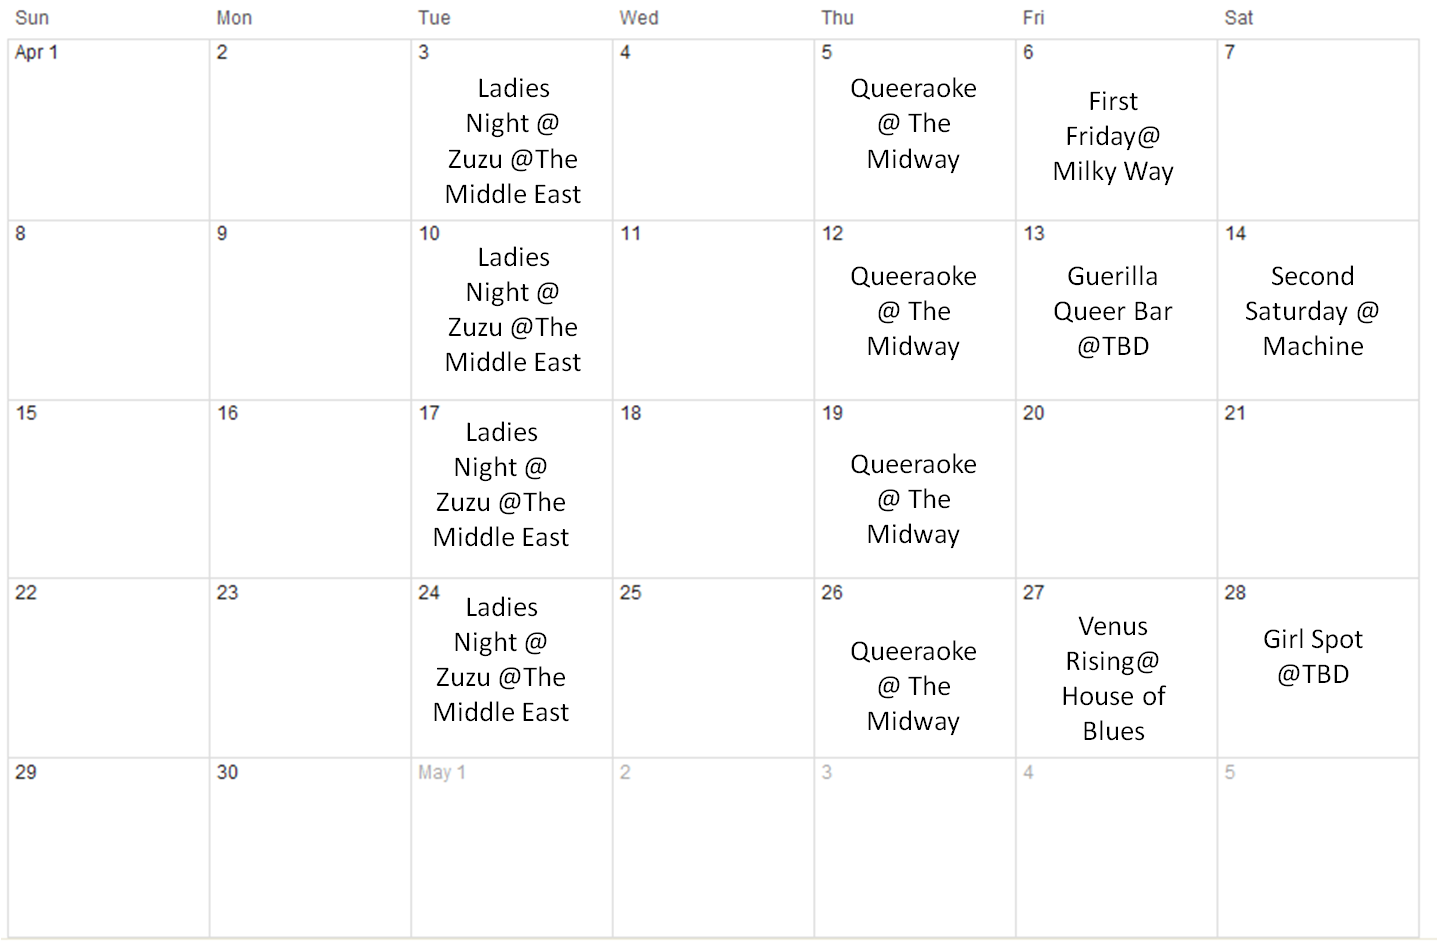Viewport: 1438px width, 947px height.
Task: Click the Sat column header
Action: (1239, 18)
